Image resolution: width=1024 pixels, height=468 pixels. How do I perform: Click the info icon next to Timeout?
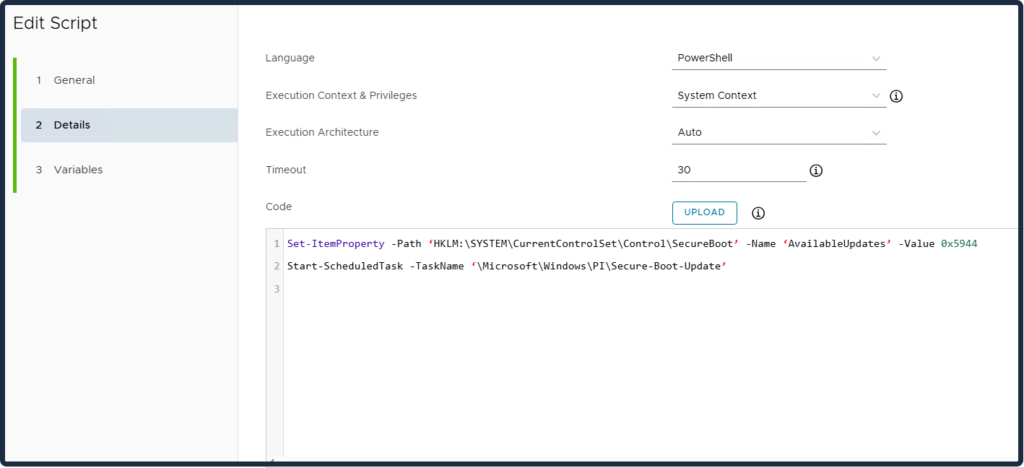816,171
